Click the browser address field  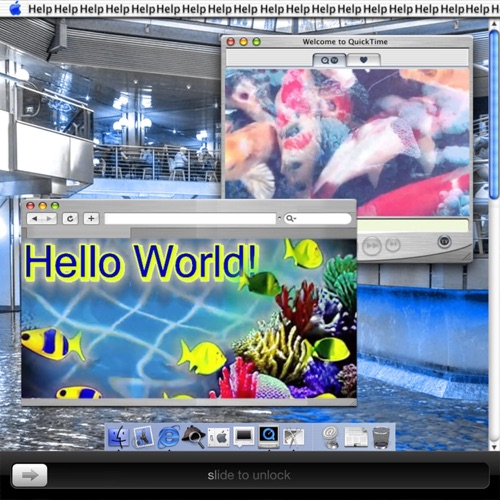coord(190,219)
